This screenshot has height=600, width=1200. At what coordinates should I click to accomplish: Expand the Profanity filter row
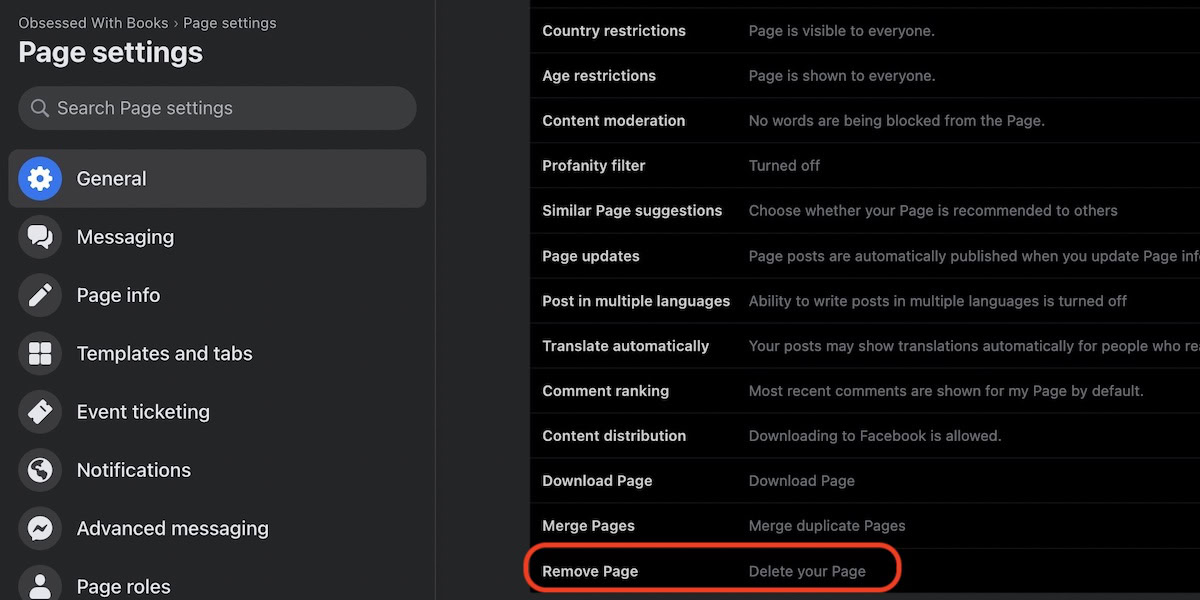pos(594,166)
